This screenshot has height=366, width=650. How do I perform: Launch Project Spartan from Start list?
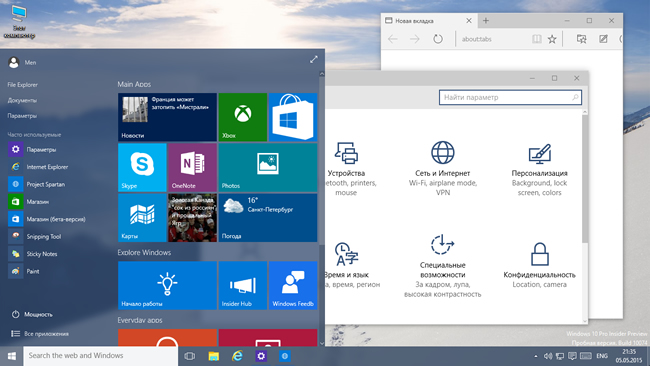pyautogui.click(x=36, y=184)
